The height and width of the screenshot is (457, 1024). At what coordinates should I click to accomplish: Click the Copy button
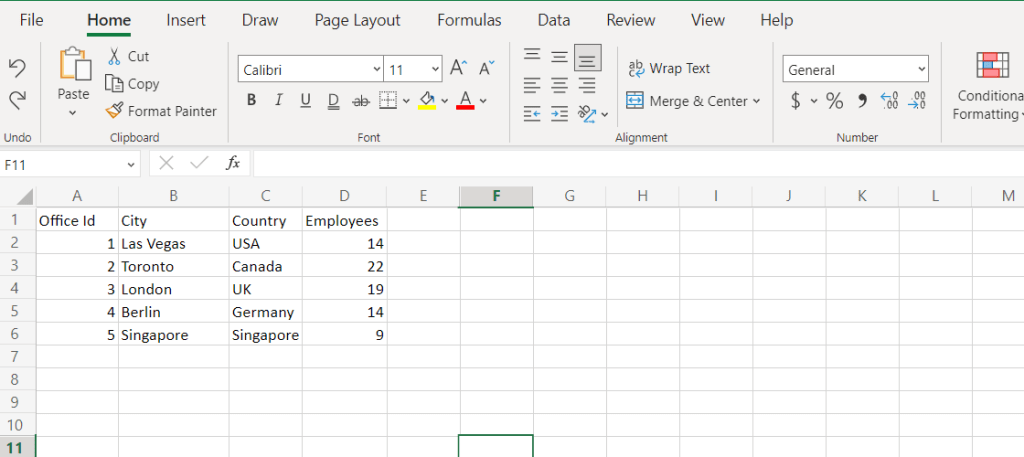tap(132, 84)
